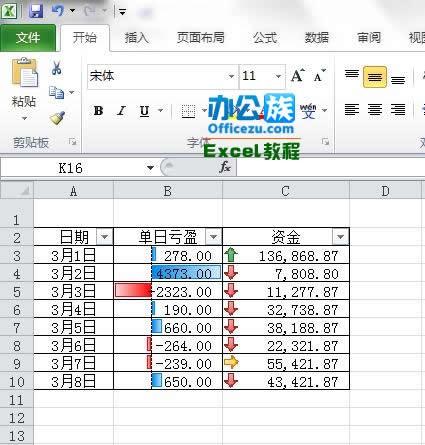Click the Name Box showing K16
425x445 pixels.
click(x=71, y=168)
